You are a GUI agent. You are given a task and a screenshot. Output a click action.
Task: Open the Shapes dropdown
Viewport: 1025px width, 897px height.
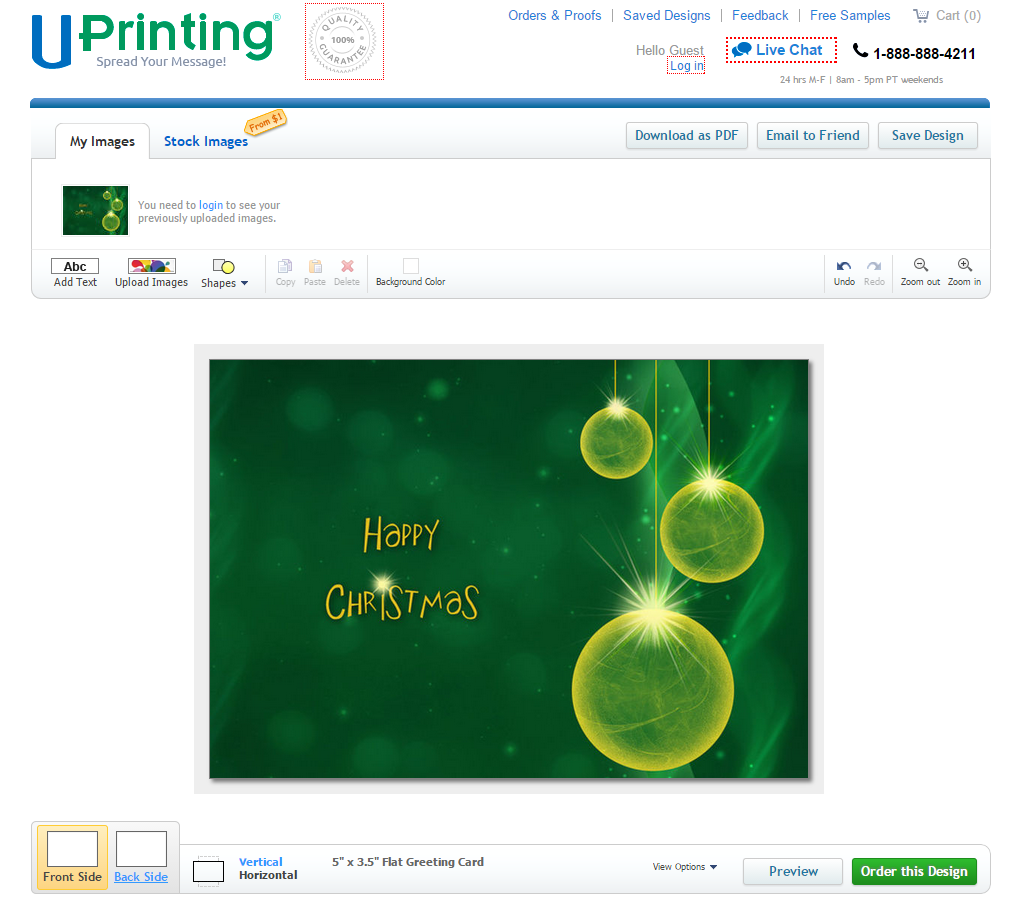[x=224, y=274]
